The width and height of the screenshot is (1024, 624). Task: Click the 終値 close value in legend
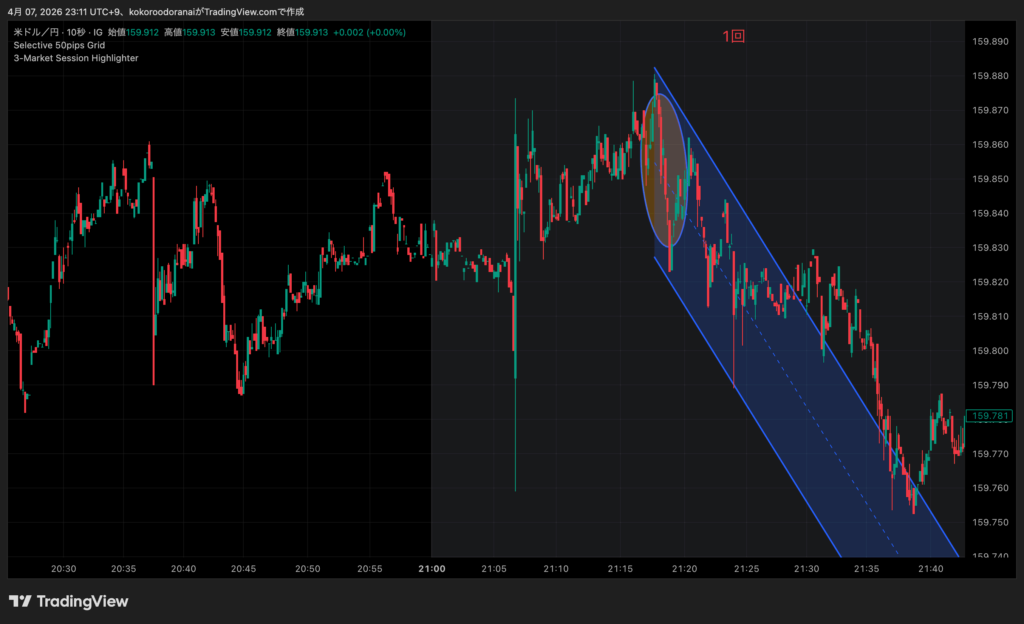[x=314, y=32]
